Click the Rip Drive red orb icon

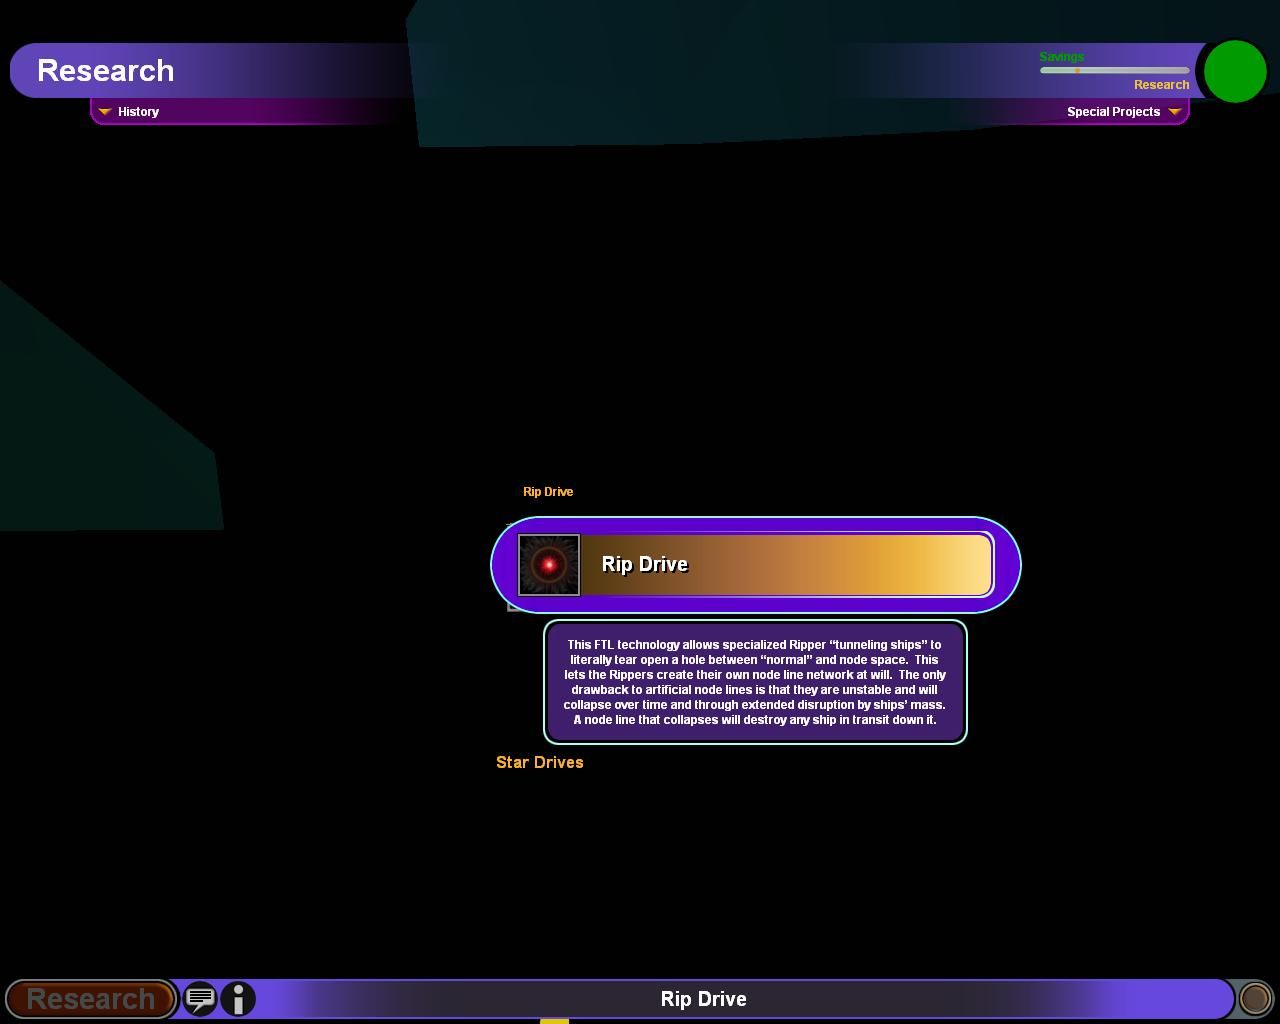pyautogui.click(x=549, y=565)
